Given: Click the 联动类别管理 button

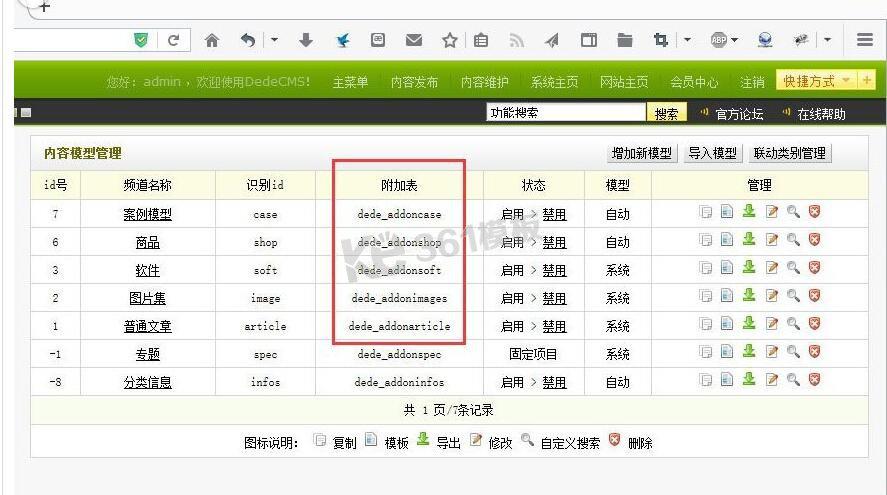Looking at the screenshot, I should pyautogui.click(x=790, y=153).
